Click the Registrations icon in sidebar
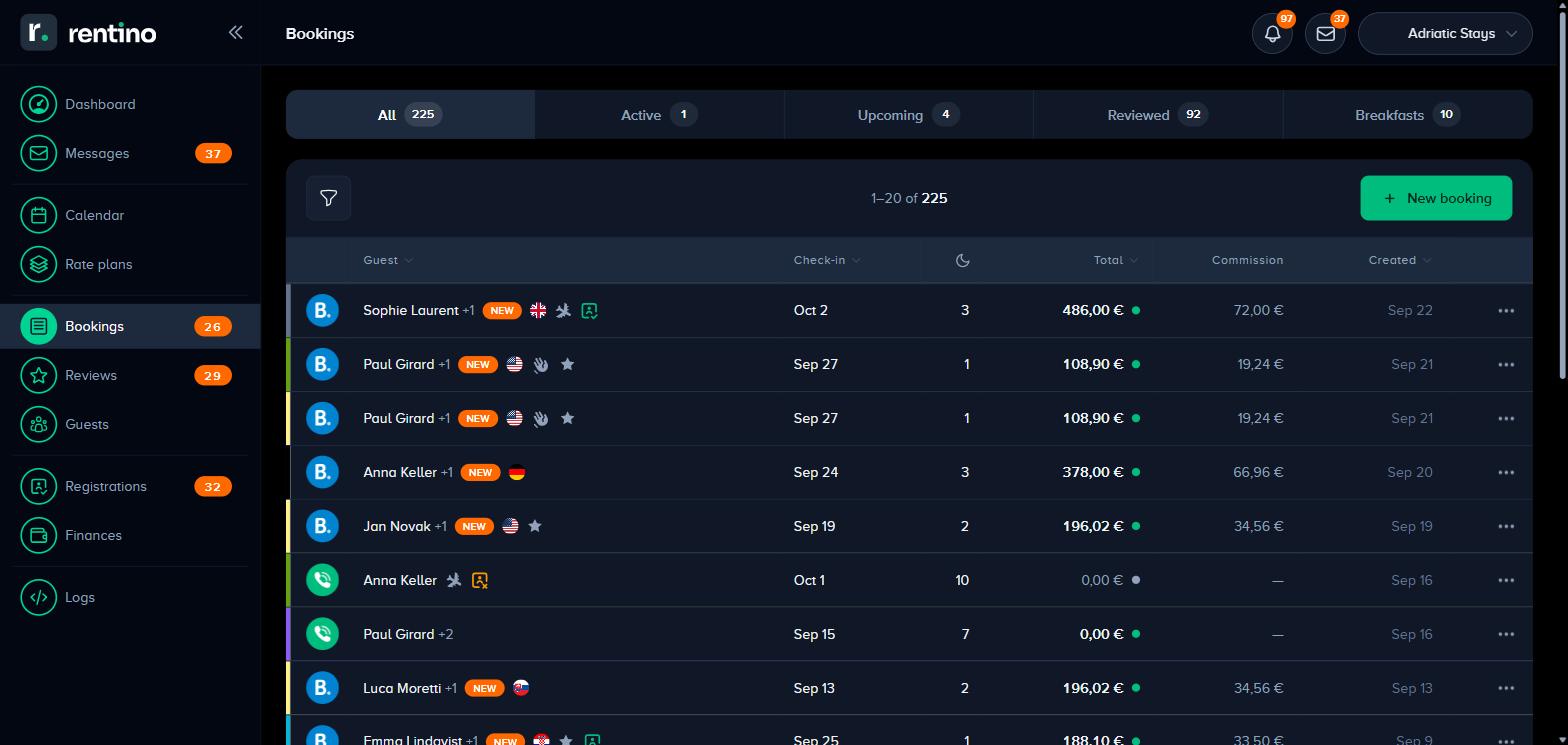Viewport: 1568px width, 745px height. (x=39, y=486)
